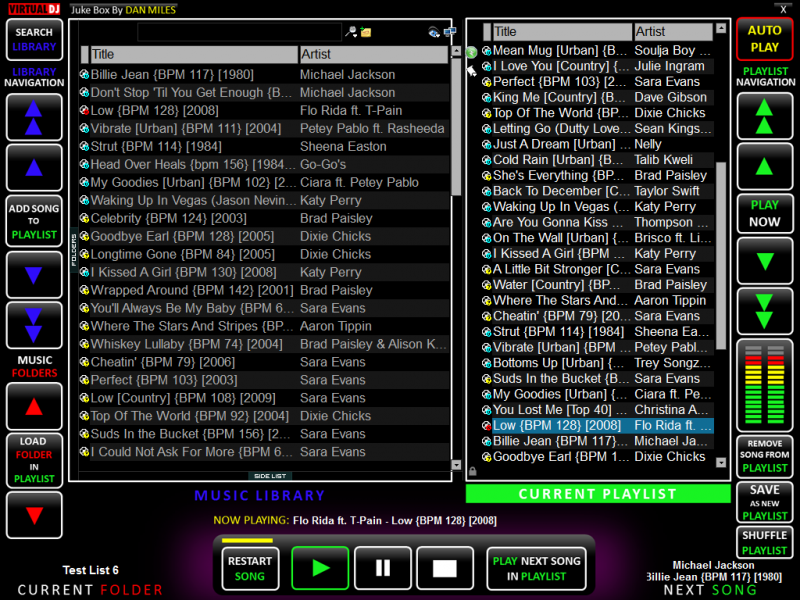Click the Search Library button
Image resolution: width=800 pixels, height=600 pixels.
[34, 39]
